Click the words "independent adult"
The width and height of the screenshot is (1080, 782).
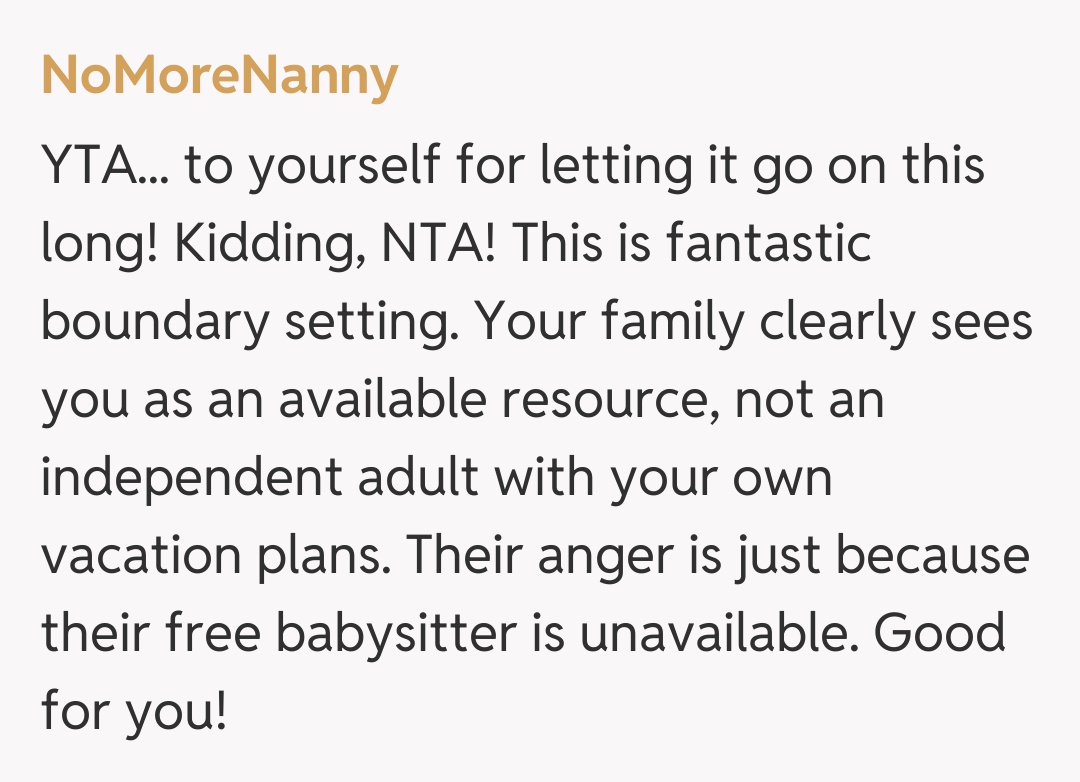tap(260, 477)
